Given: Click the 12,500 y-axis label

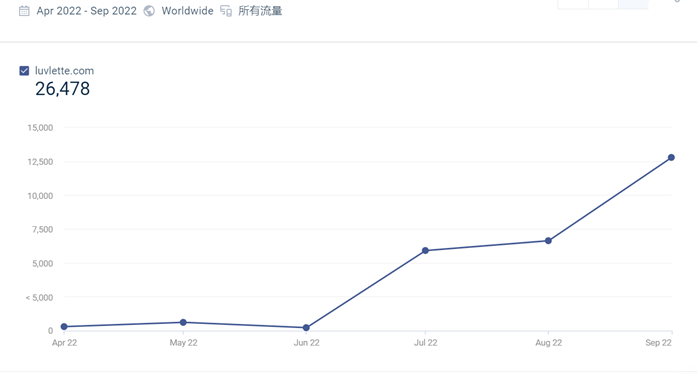Looking at the screenshot, I should point(40,162).
